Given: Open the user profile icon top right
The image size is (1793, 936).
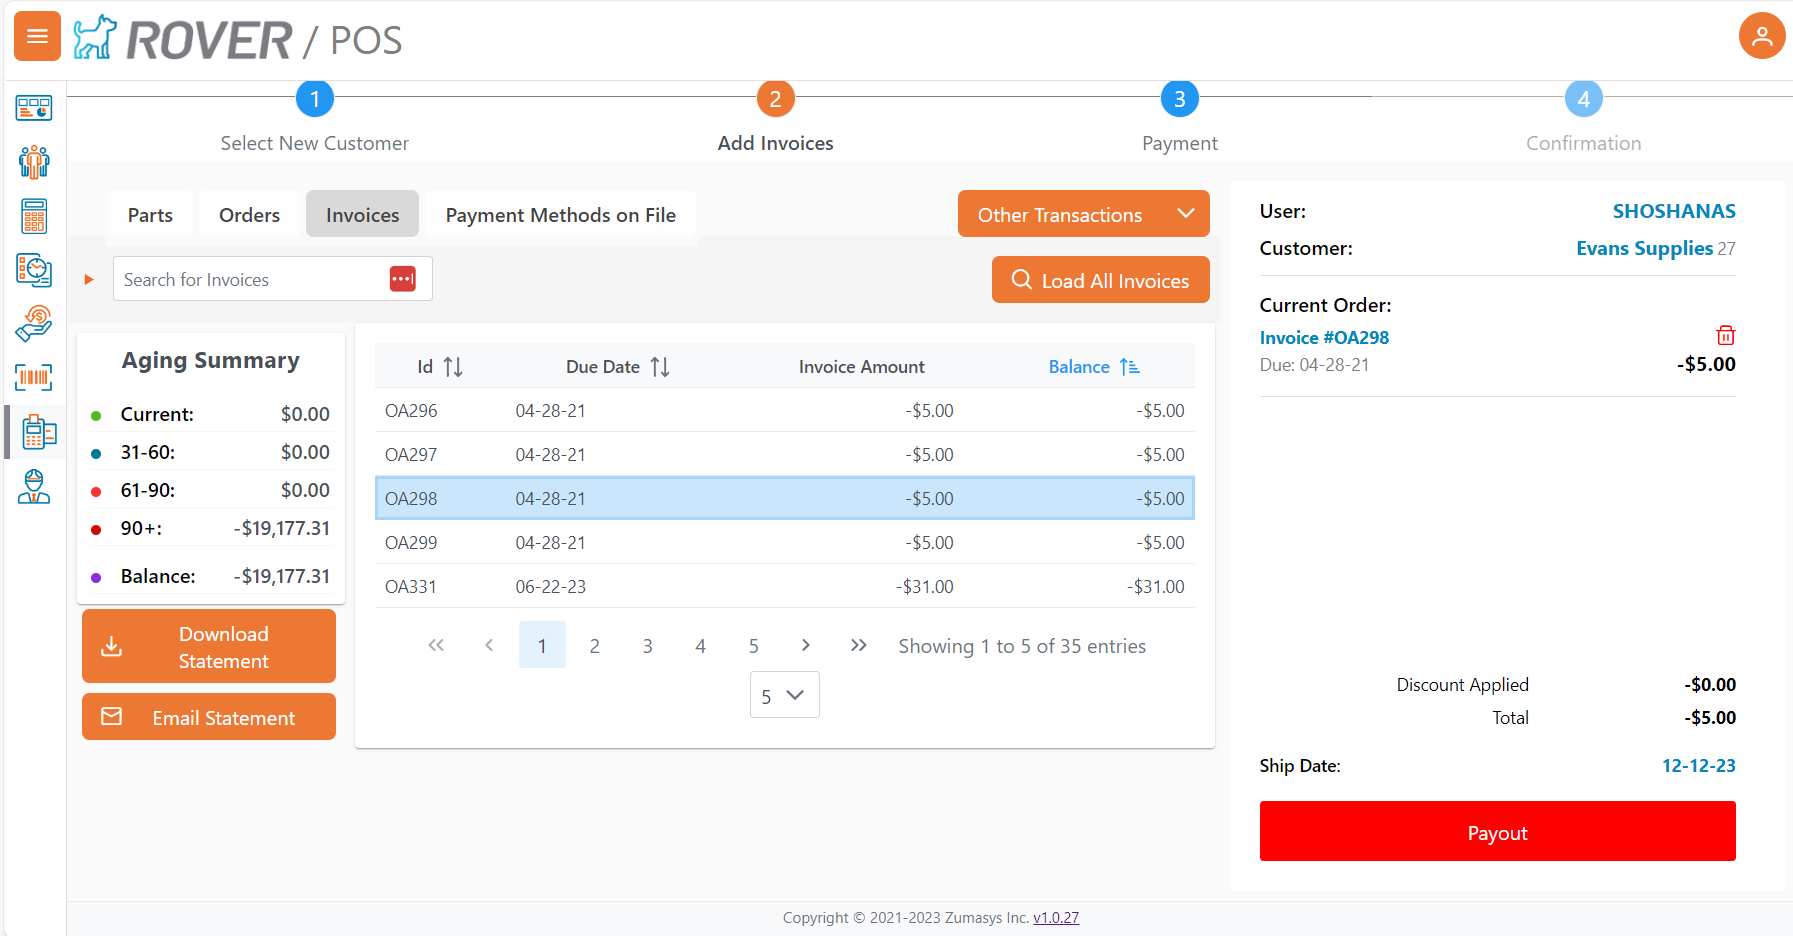Looking at the screenshot, I should tap(1762, 36).
